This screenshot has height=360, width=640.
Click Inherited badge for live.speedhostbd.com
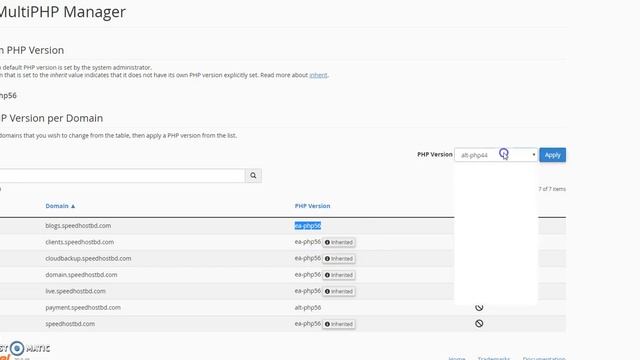tap(339, 291)
